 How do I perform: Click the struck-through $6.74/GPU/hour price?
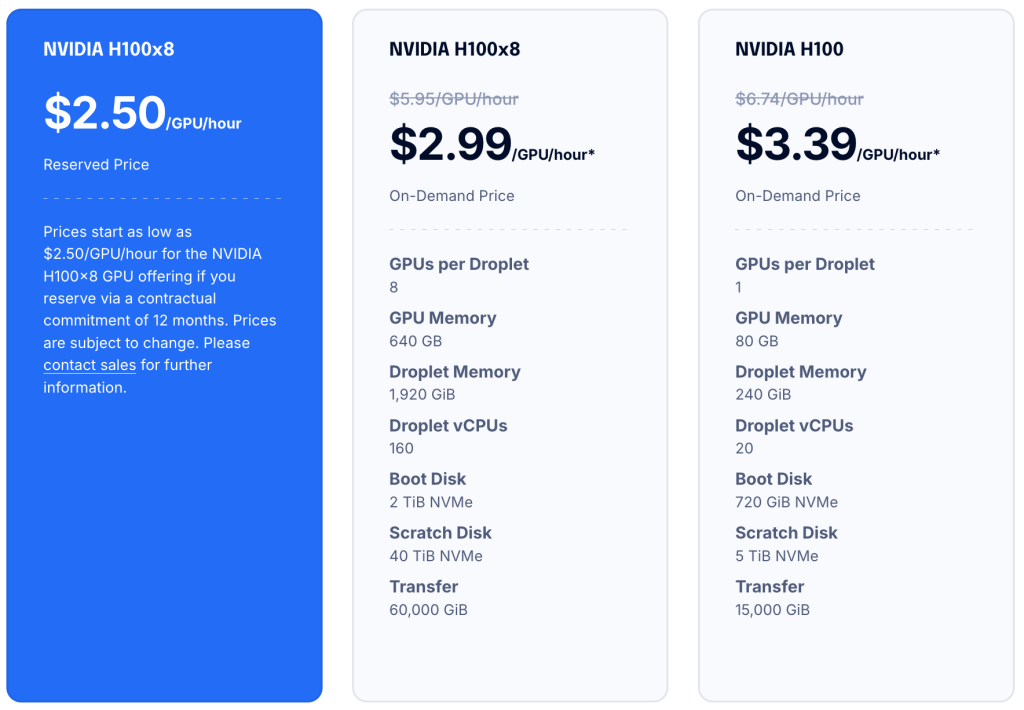pyautogui.click(x=799, y=99)
